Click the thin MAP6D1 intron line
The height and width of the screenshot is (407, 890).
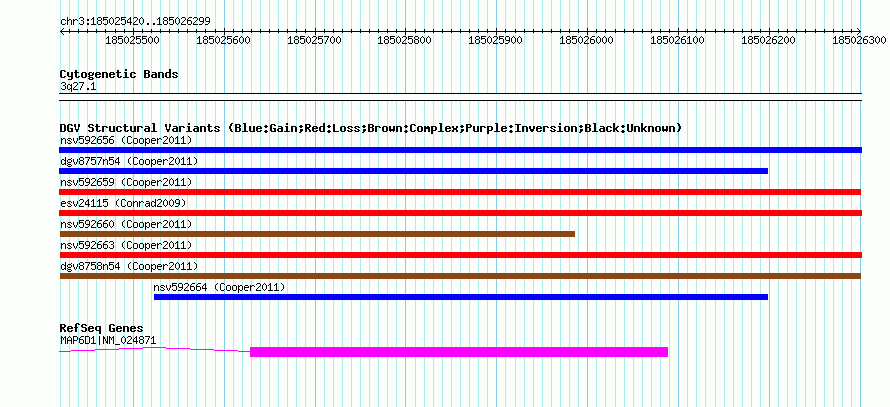click(154, 350)
